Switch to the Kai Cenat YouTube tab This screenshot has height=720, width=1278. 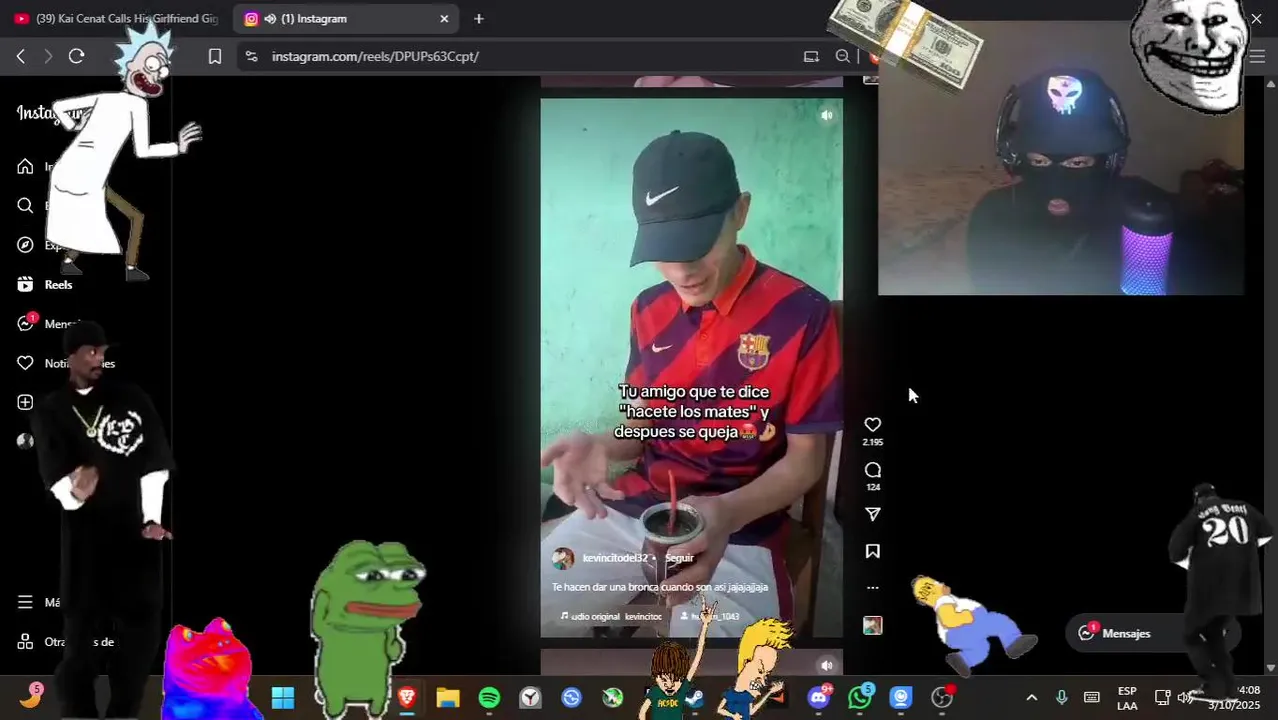pos(117,18)
